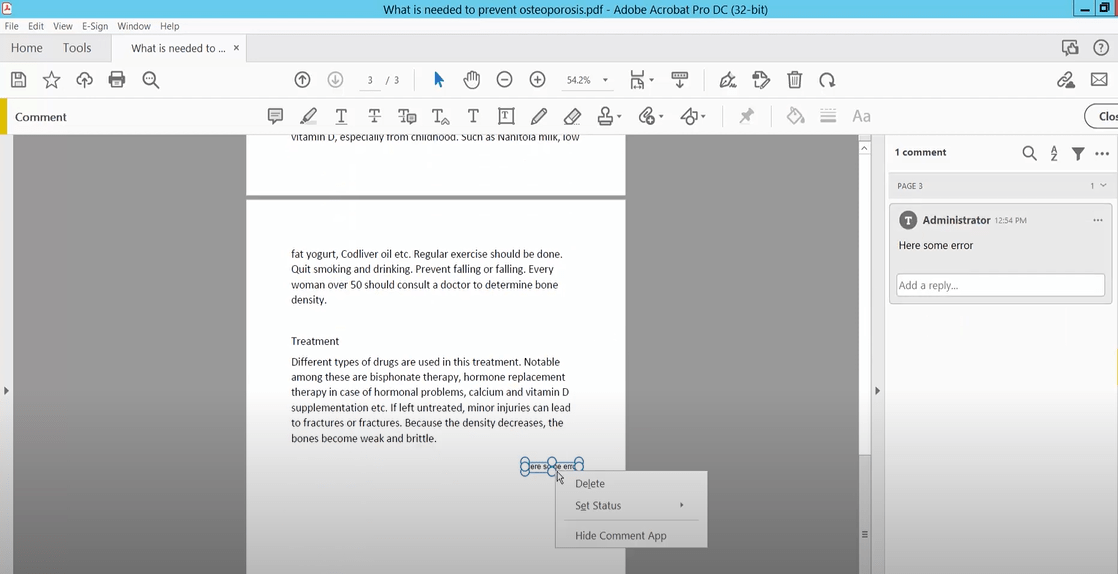Switch to the Tools tab
The image size is (1118, 574).
(77, 48)
